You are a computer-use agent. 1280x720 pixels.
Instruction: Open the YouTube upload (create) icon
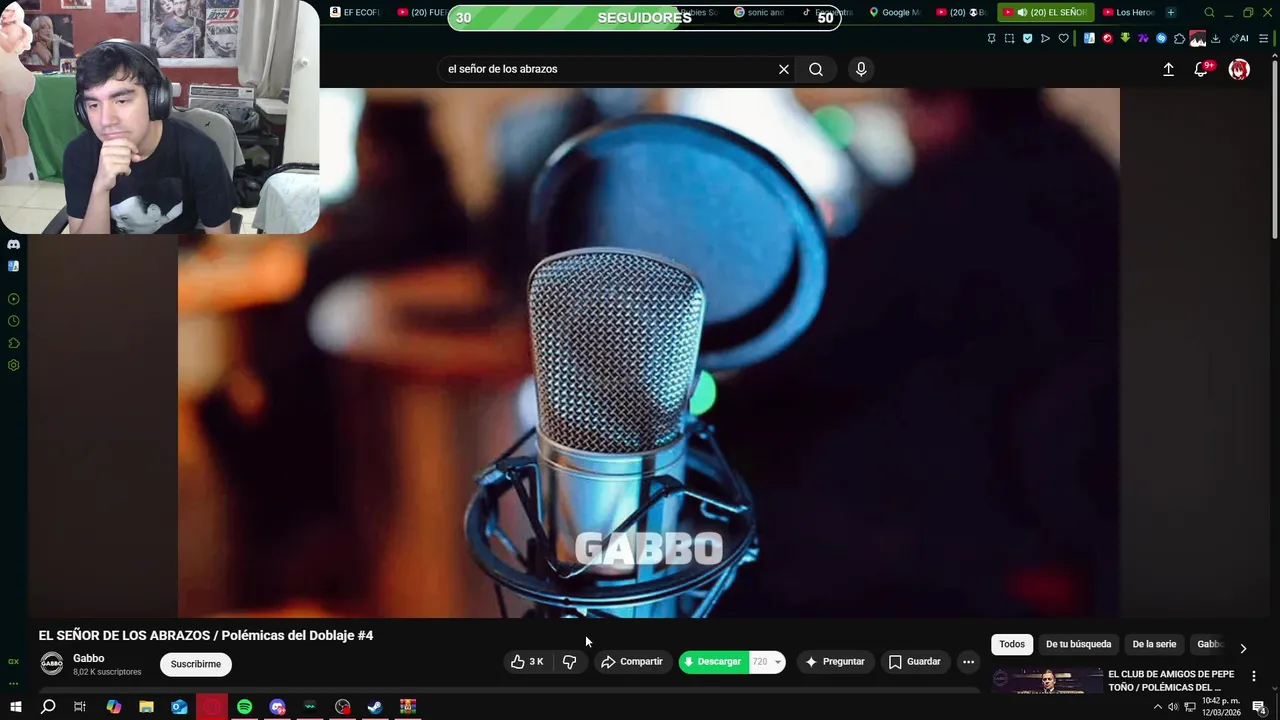point(1168,69)
